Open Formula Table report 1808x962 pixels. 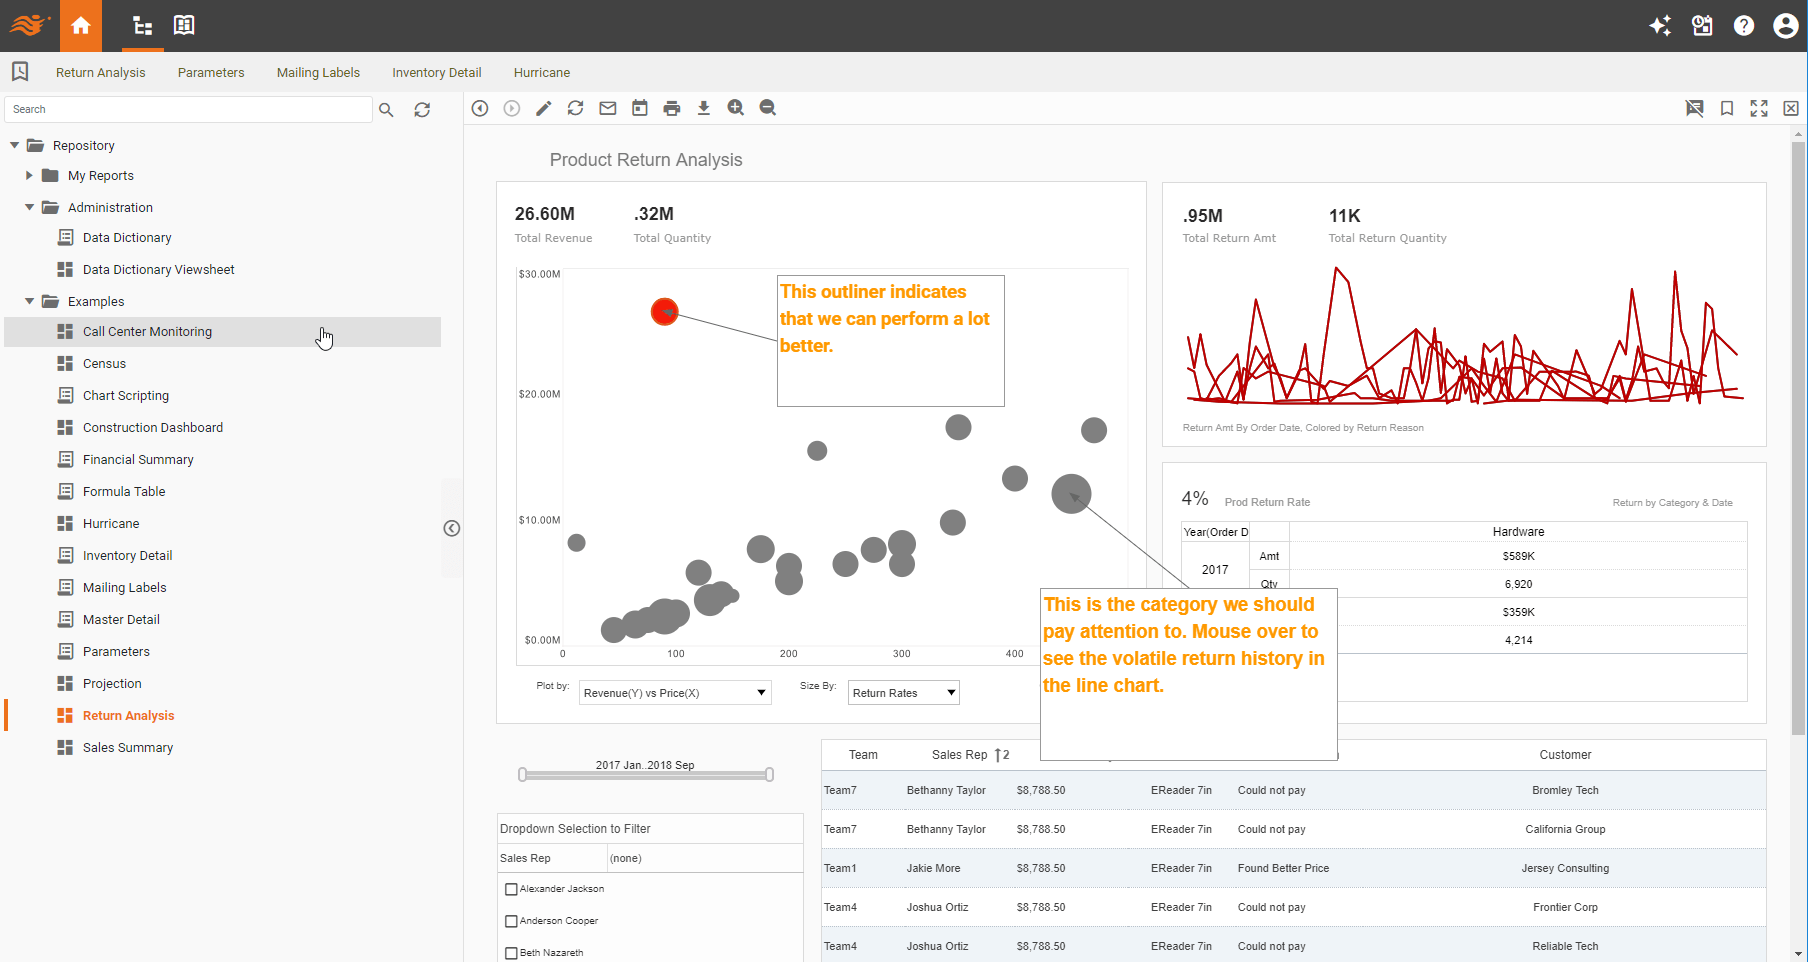(124, 492)
